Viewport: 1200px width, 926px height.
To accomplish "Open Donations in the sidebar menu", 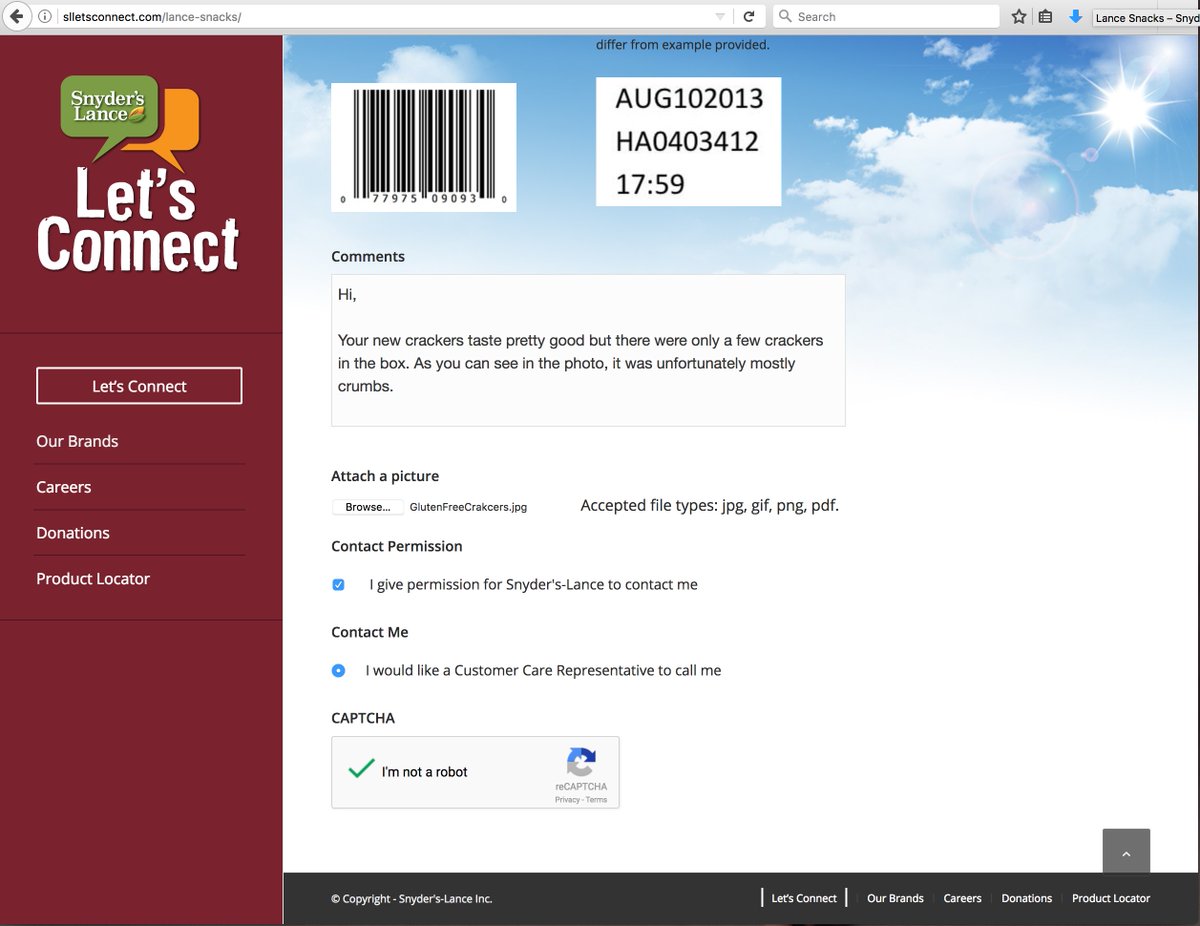I will pos(73,533).
